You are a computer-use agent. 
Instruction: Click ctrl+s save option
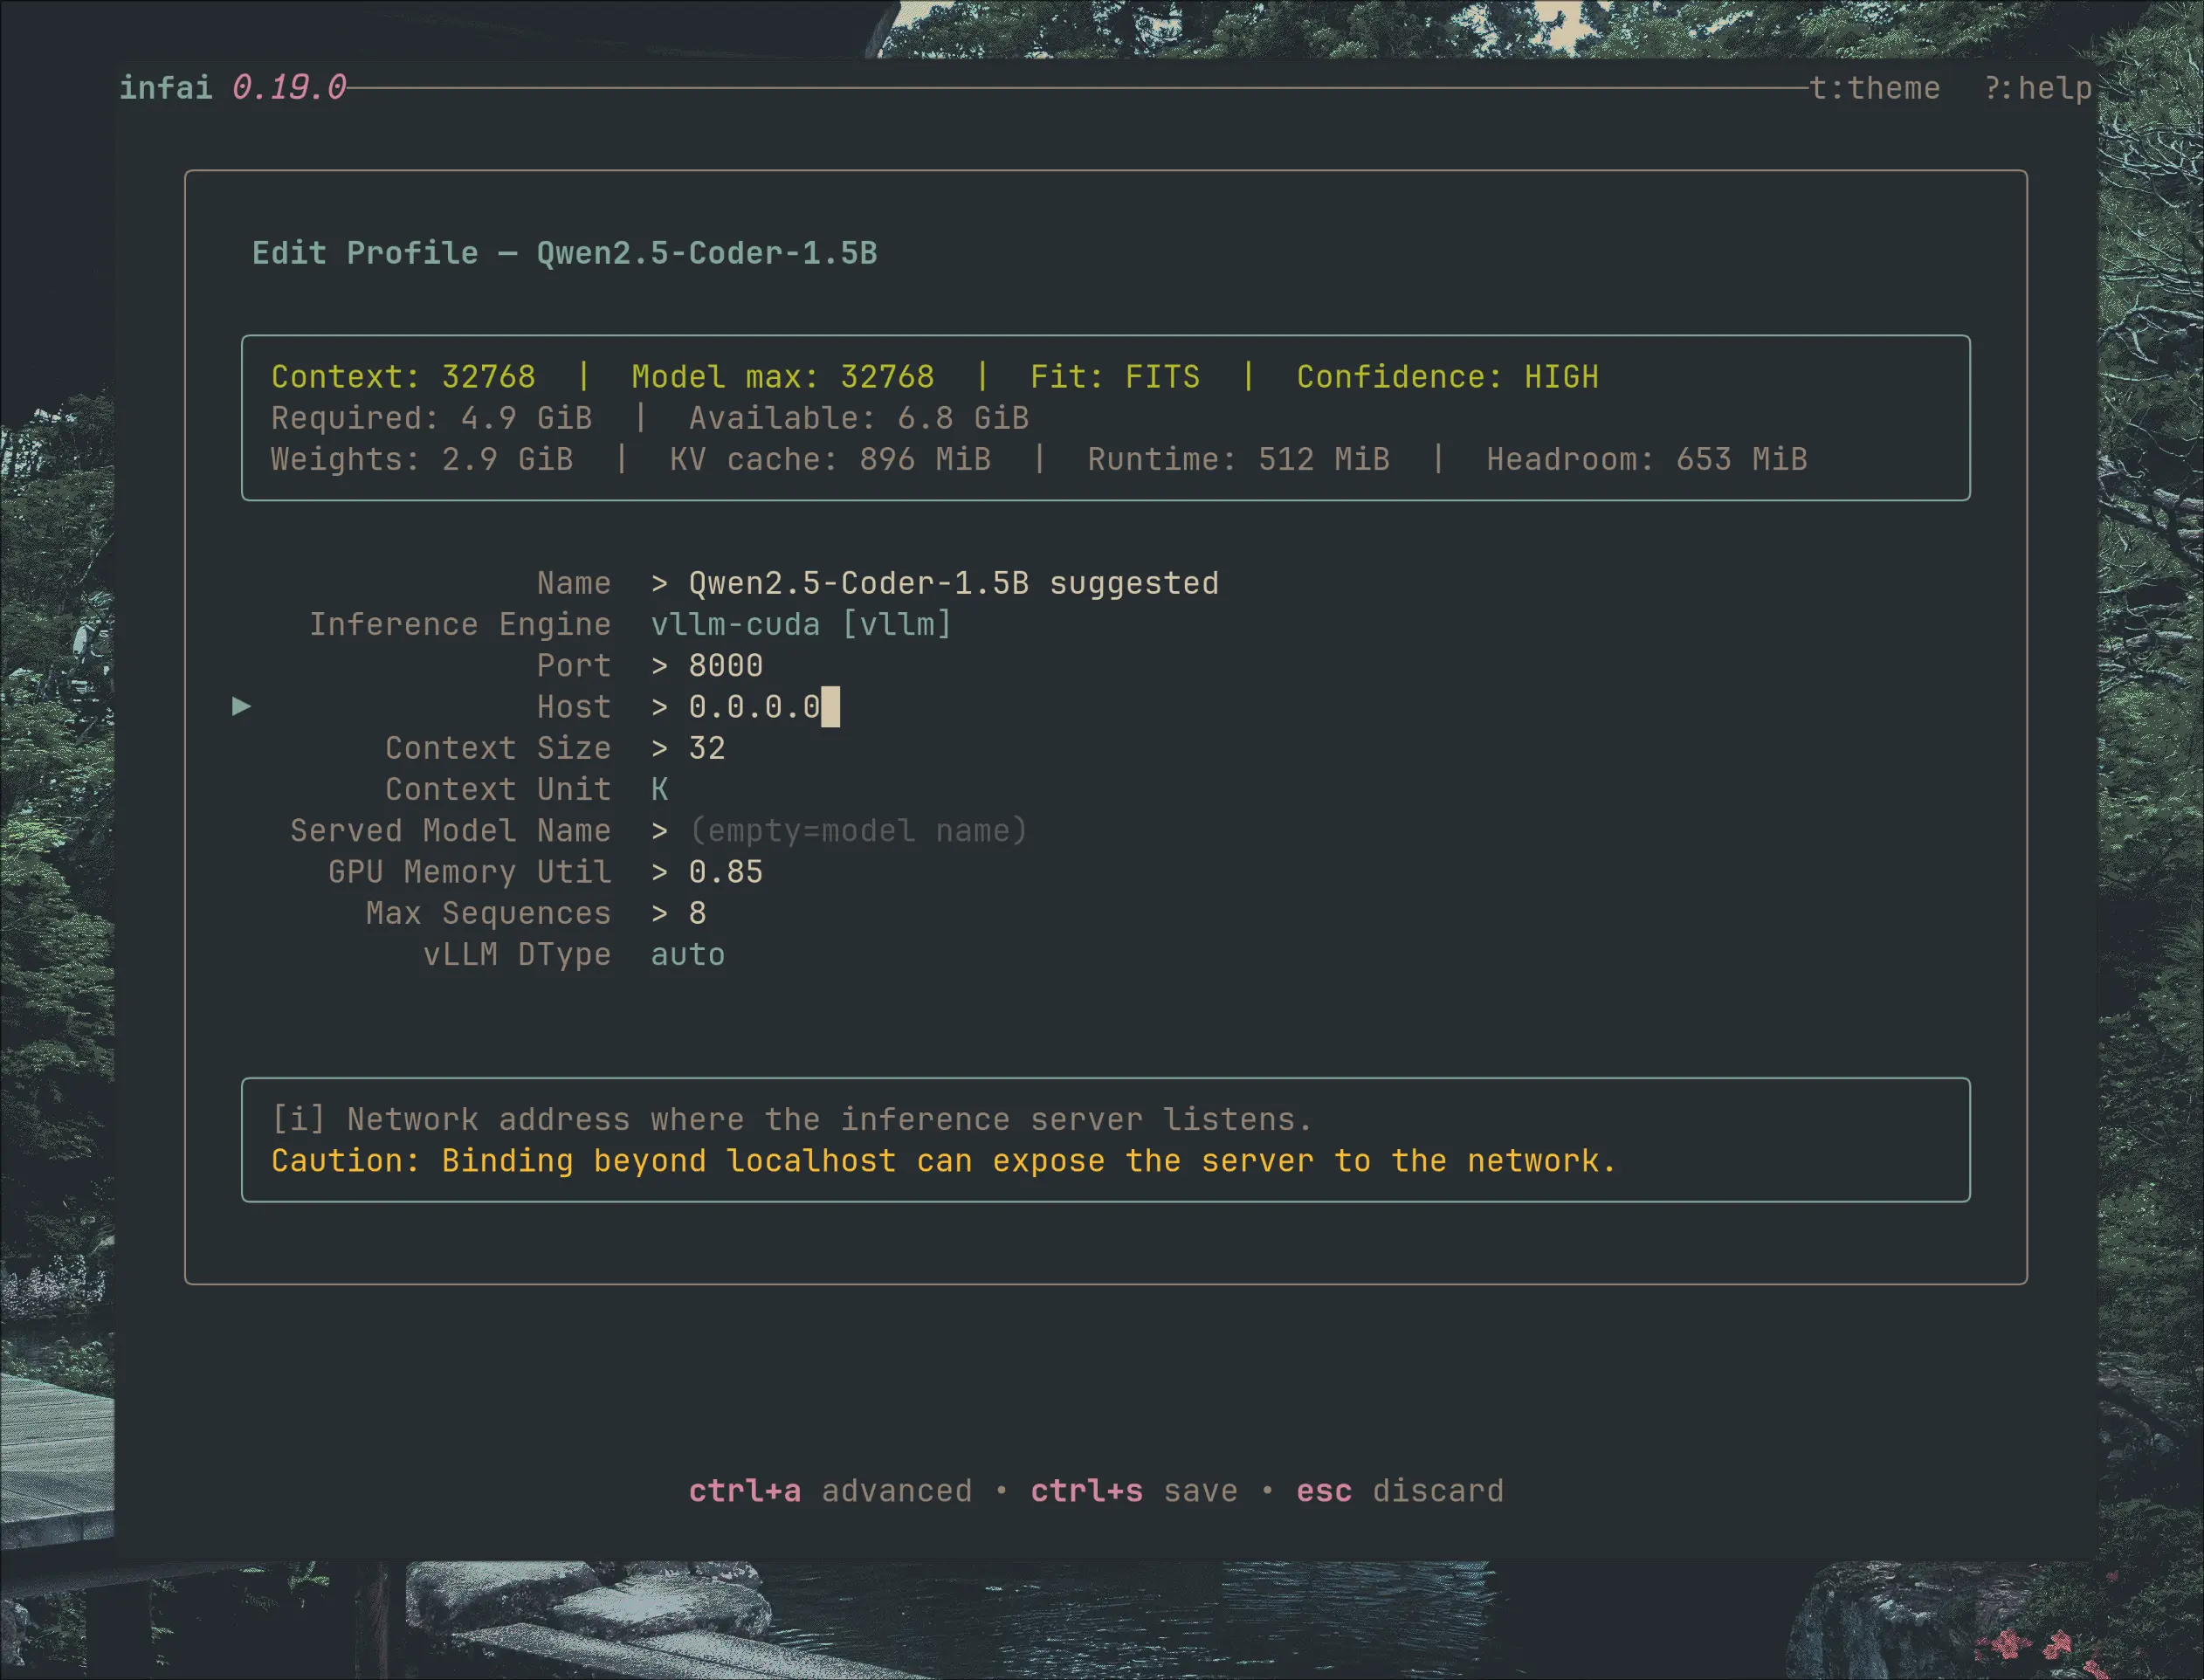1134,1491
